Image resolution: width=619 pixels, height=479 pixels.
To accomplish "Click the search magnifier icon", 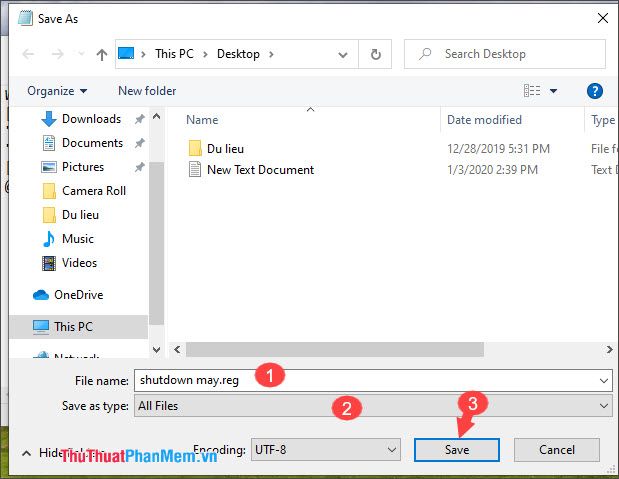I will [x=425, y=54].
